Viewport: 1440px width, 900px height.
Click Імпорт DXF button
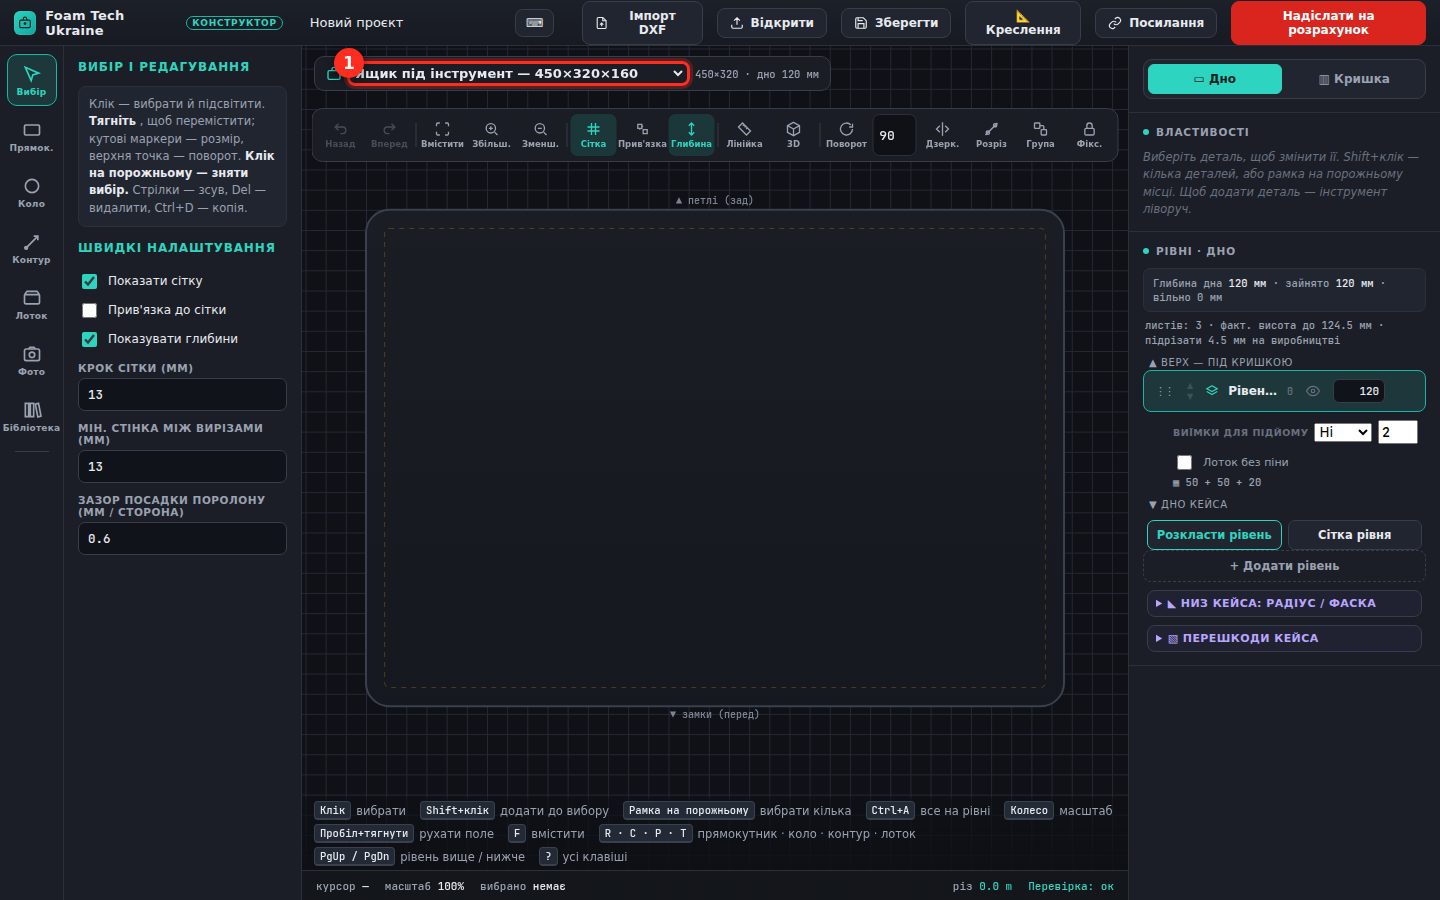[642, 23]
